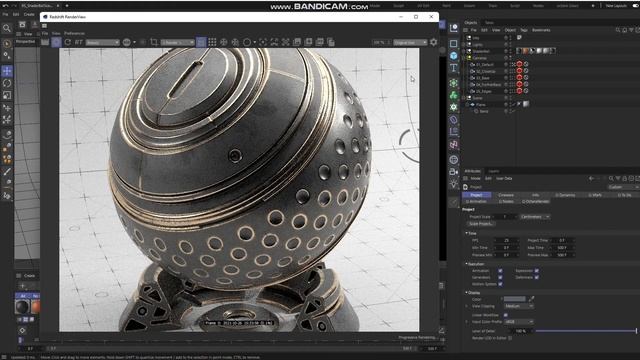
Task: Click the highlighted square button in RenderView toolbar
Action: tap(201, 42)
